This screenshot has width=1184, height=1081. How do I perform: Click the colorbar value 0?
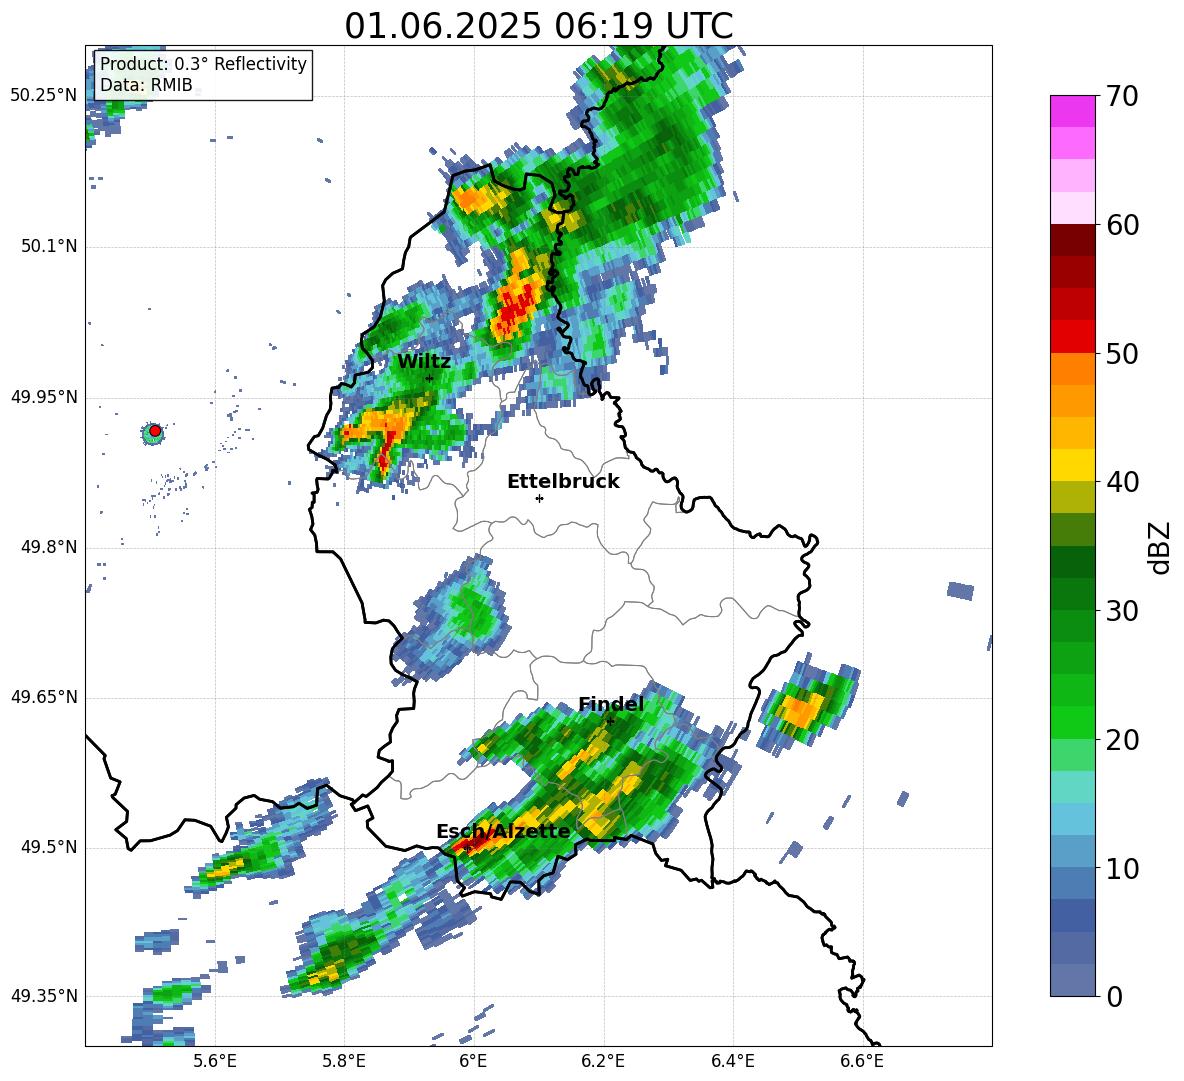click(x=1115, y=996)
